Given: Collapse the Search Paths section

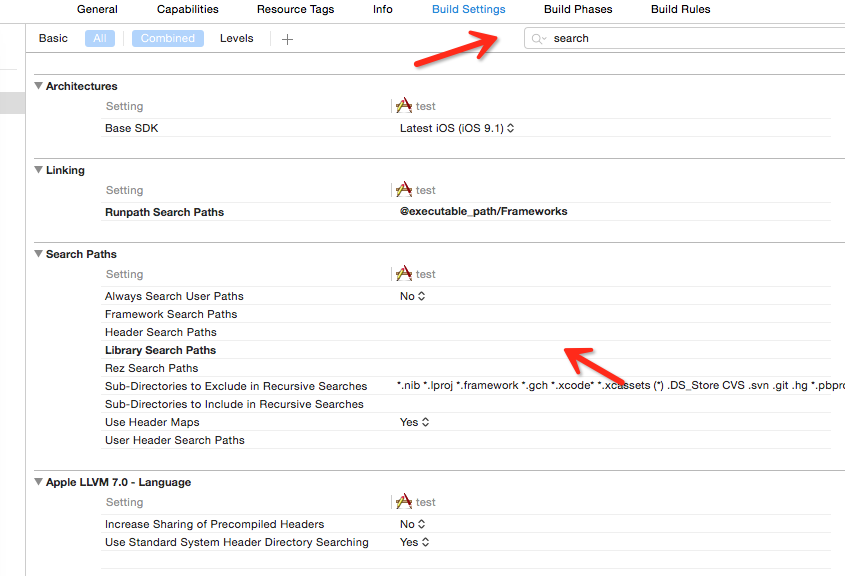Looking at the screenshot, I should (38, 254).
